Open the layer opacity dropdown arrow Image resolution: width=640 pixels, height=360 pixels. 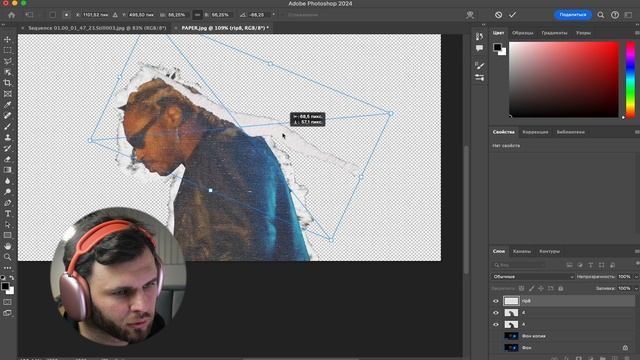(636, 277)
